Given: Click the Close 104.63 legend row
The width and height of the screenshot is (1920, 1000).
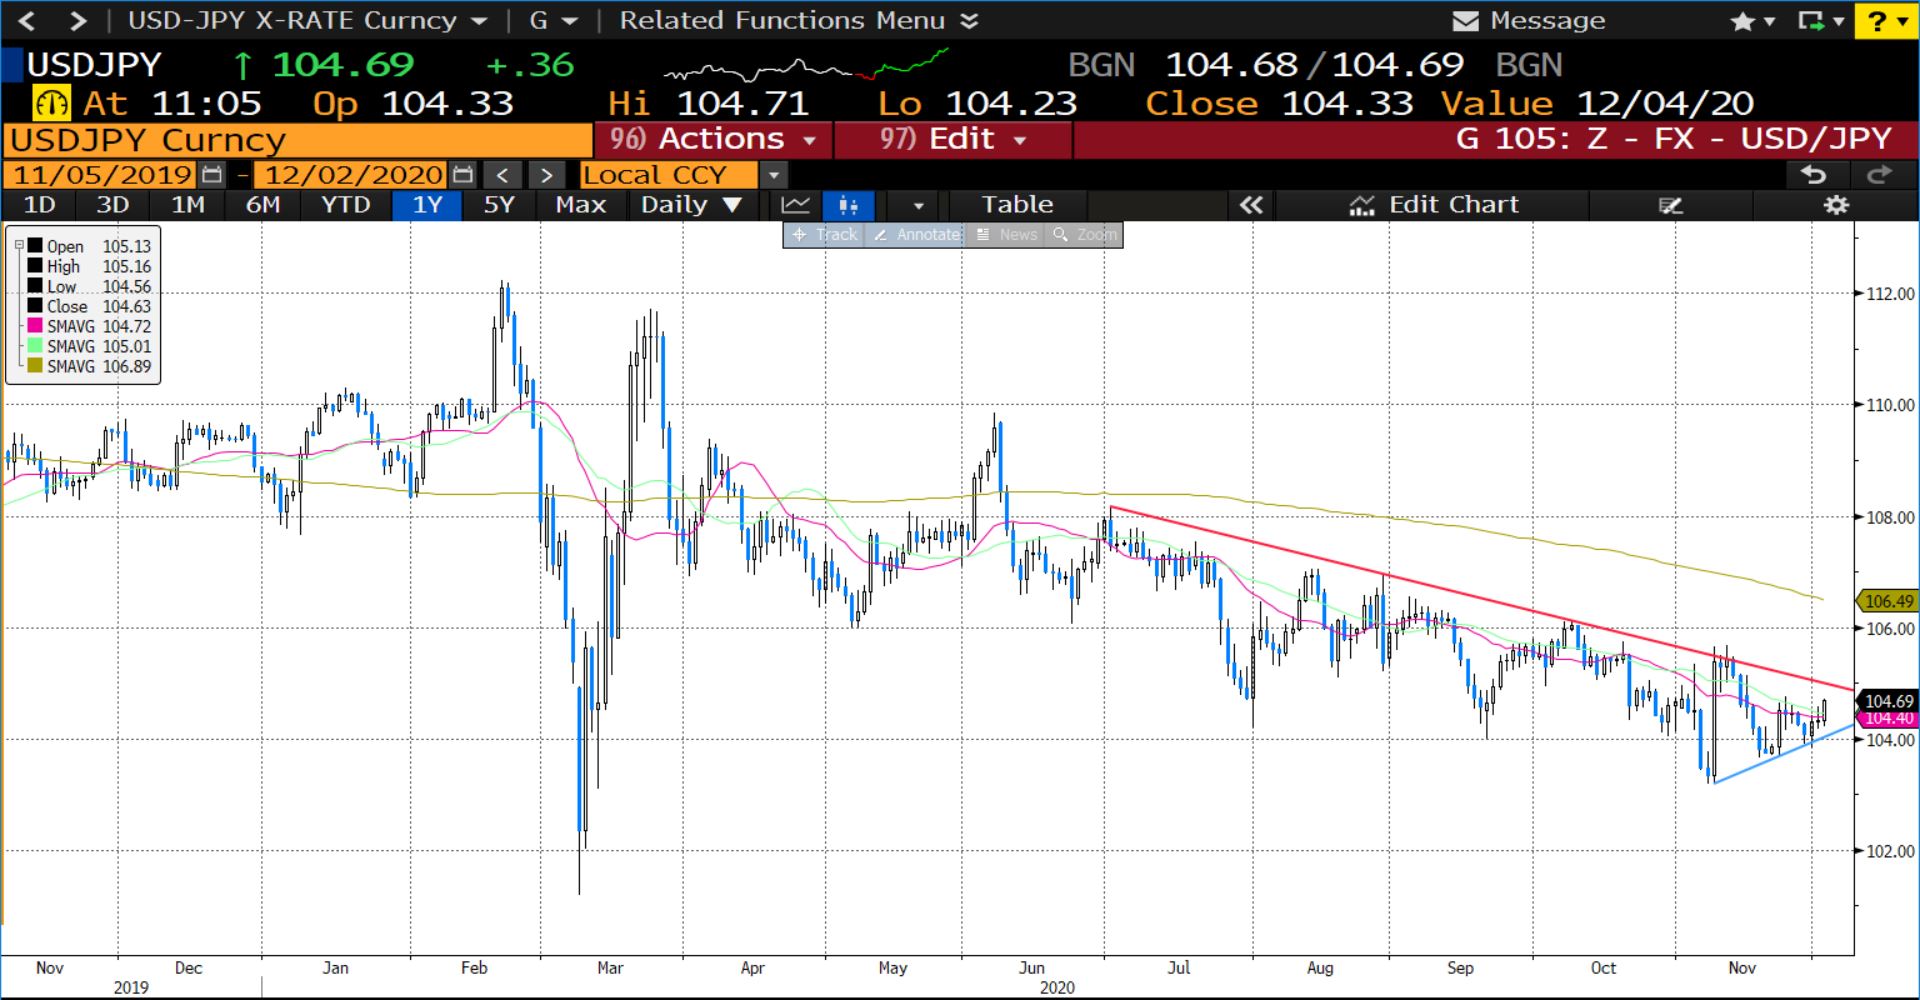Looking at the screenshot, I should [89, 306].
